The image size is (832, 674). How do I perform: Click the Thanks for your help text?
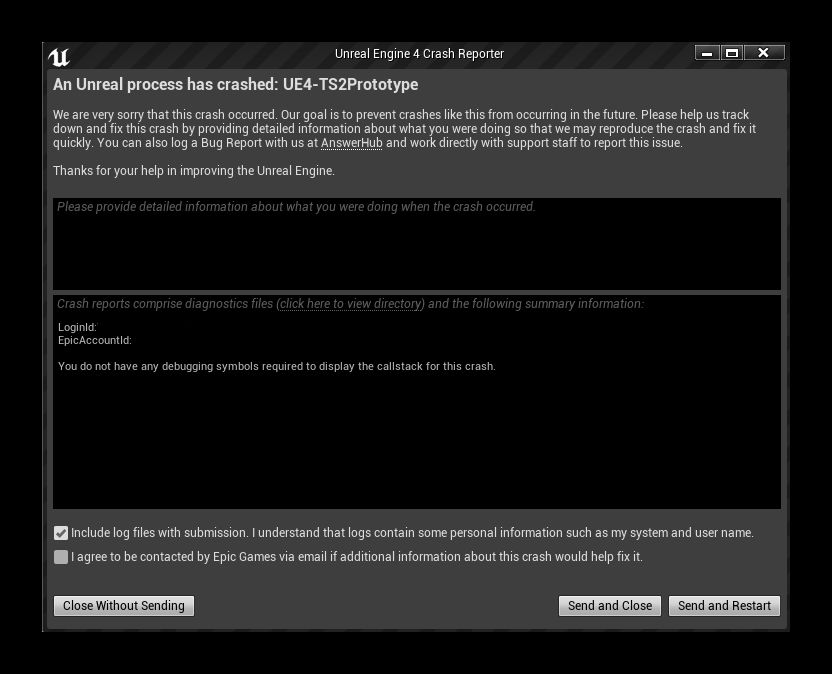[x=194, y=171]
